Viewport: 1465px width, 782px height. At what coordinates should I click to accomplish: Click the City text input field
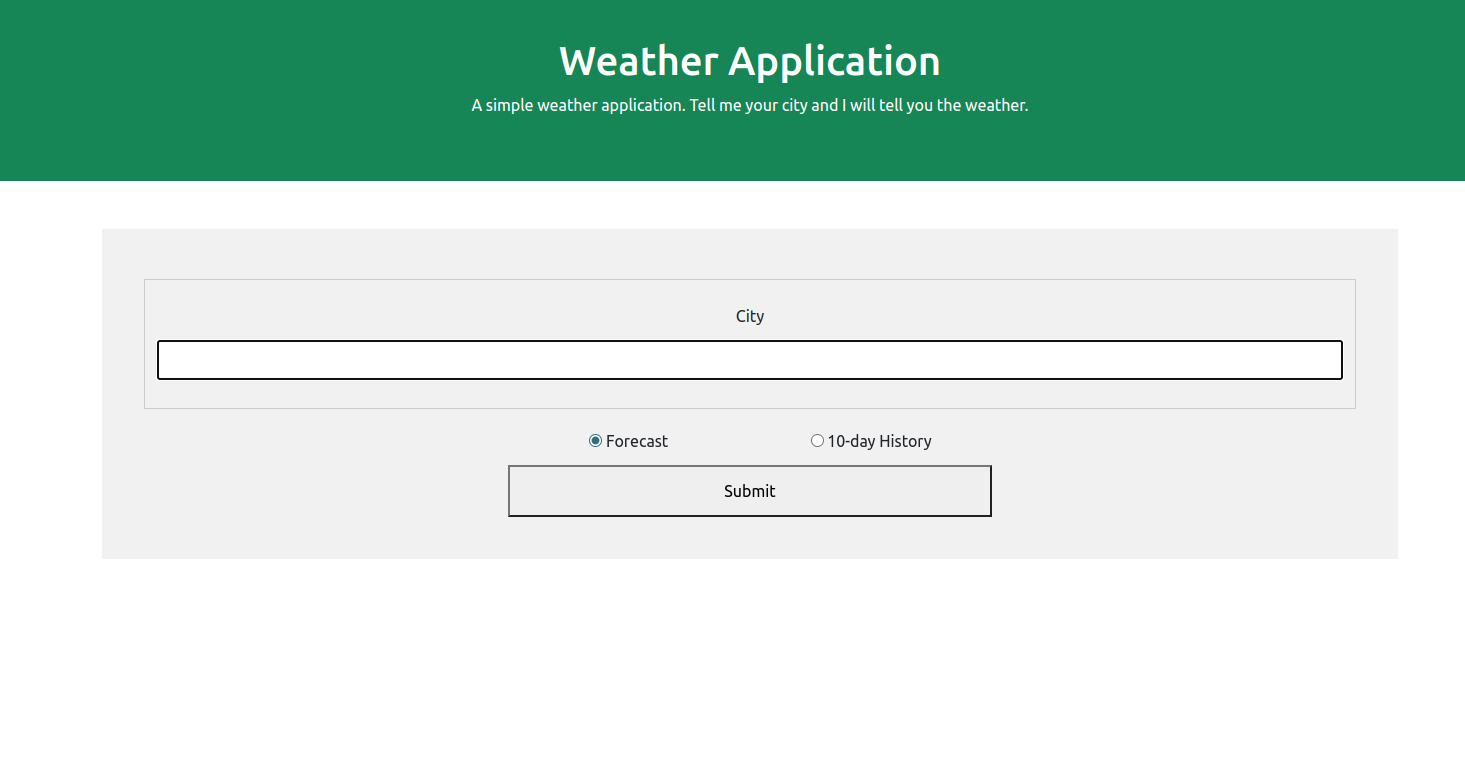(749, 360)
